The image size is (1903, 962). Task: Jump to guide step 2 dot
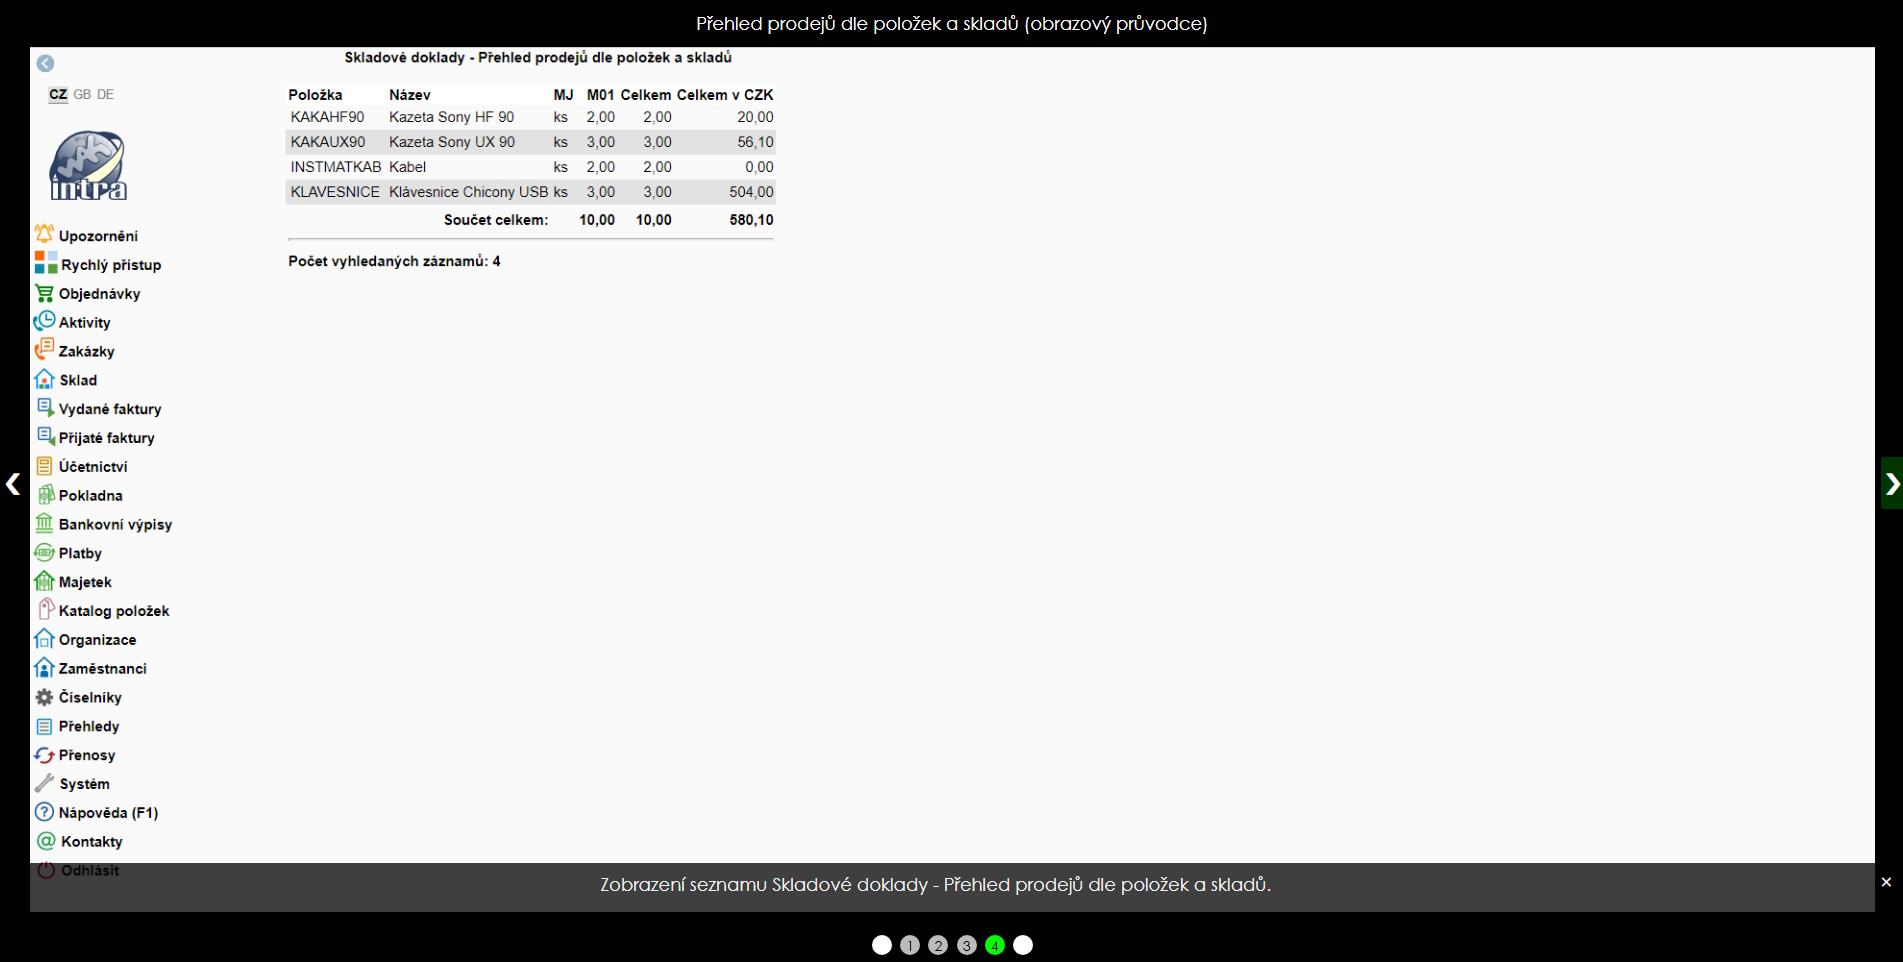point(938,945)
